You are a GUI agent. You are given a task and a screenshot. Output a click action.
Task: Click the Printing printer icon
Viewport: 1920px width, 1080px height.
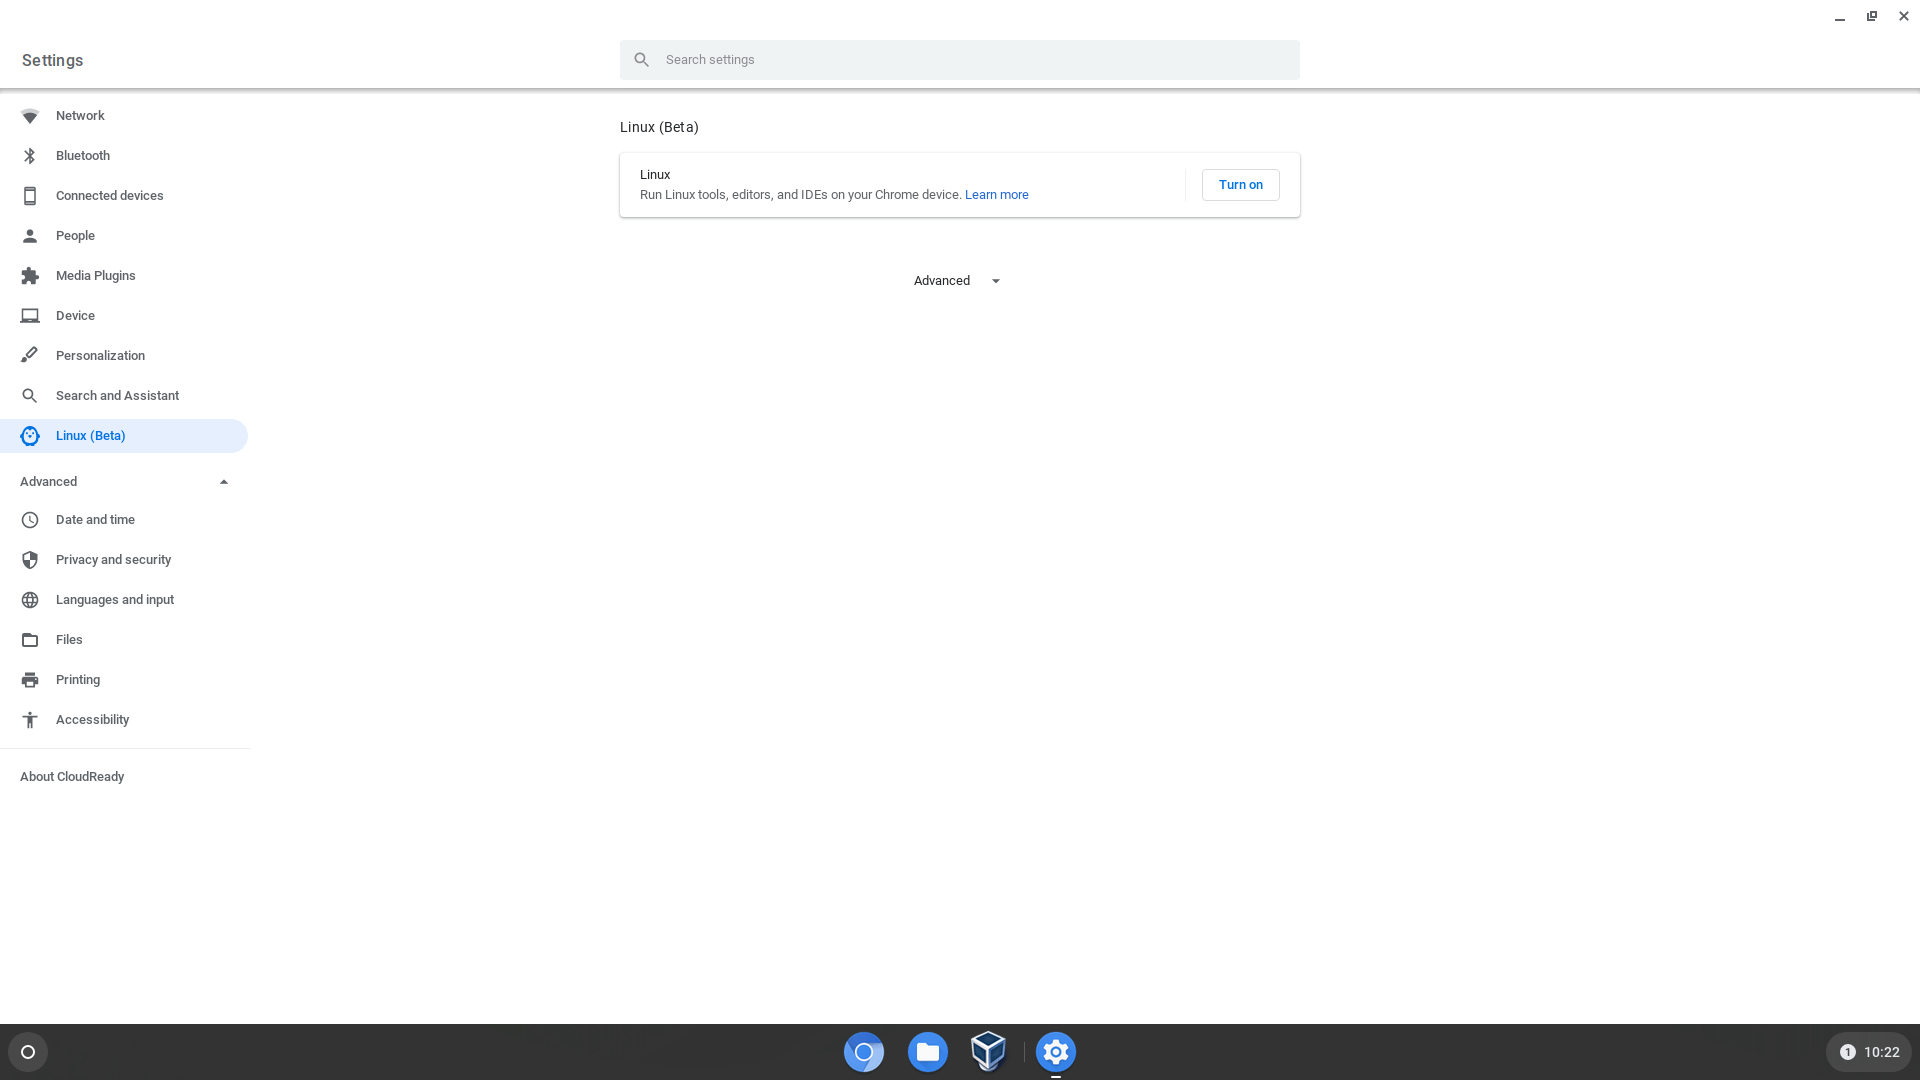point(30,680)
